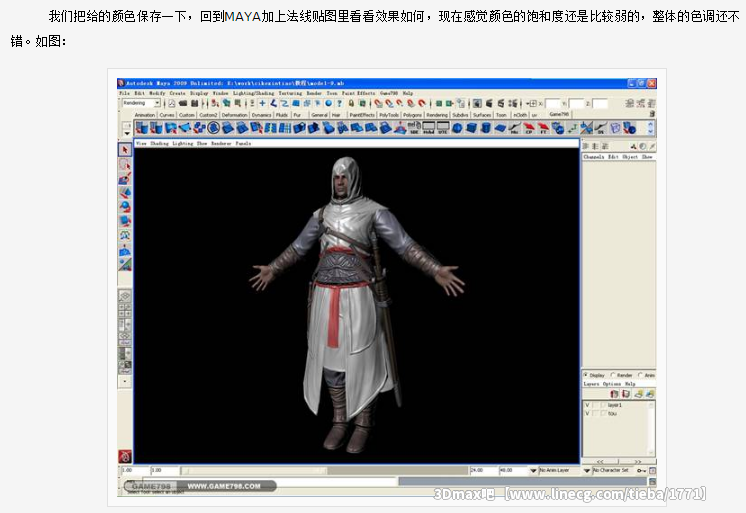Click the Rotate tool sphere icon

click(x=125, y=207)
